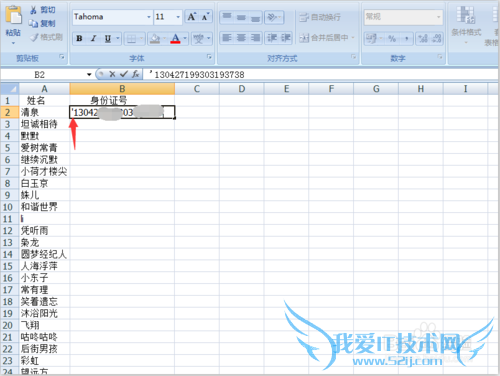Decrease cell indent
The height and width of the screenshot is (376, 500).
(x=272, y=38)
